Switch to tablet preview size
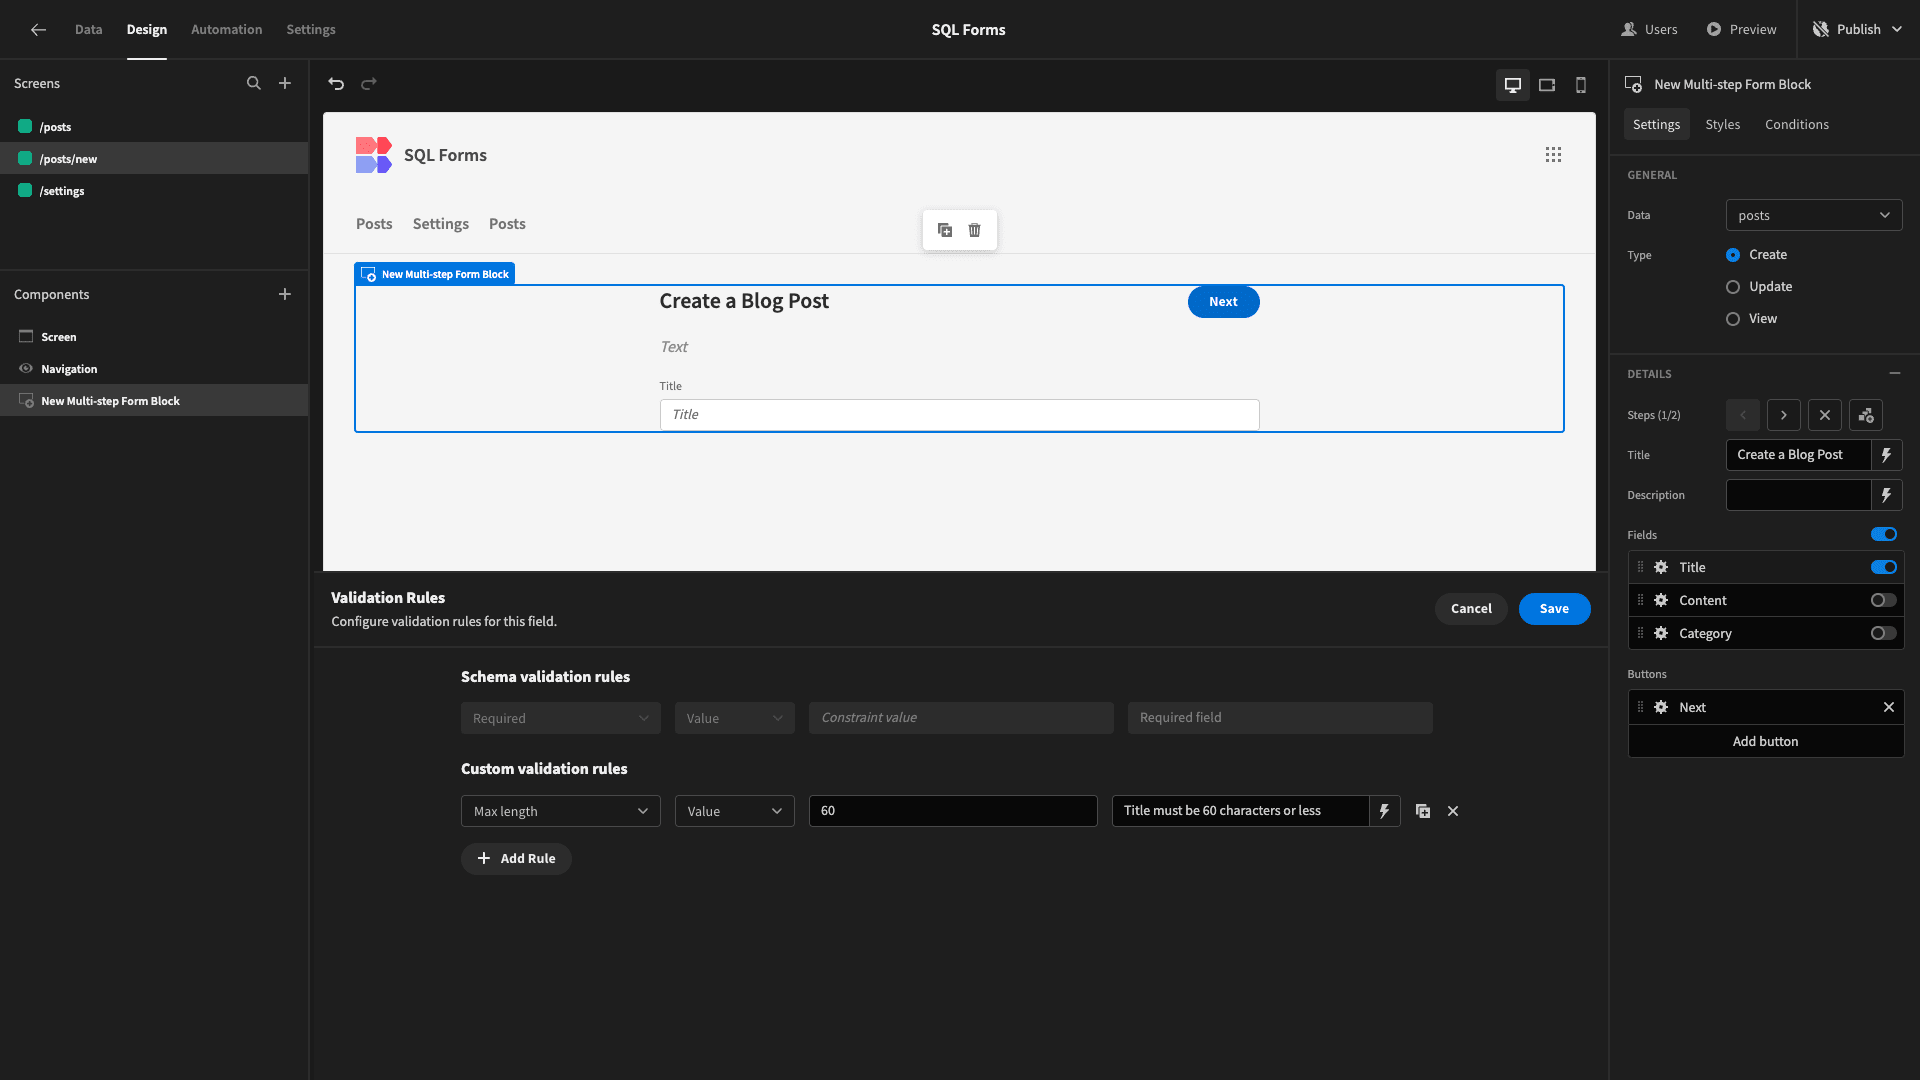The width and height of the screenshot is (1920, 1080). pos(1547,85)
